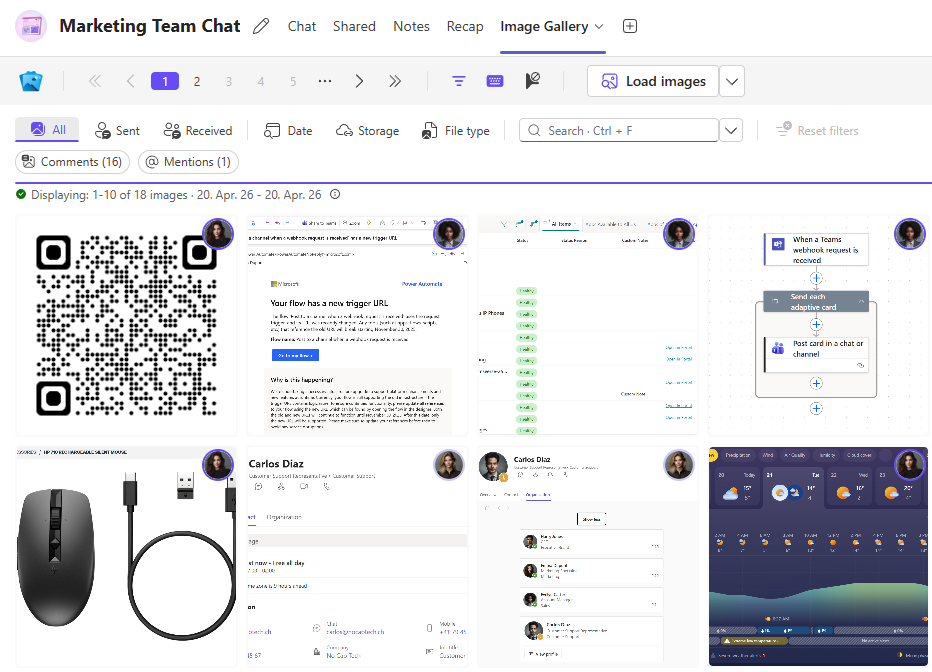This screenshot has width=932, height=672.
Task: Go to next page arrow
Action: coord(359,81)
